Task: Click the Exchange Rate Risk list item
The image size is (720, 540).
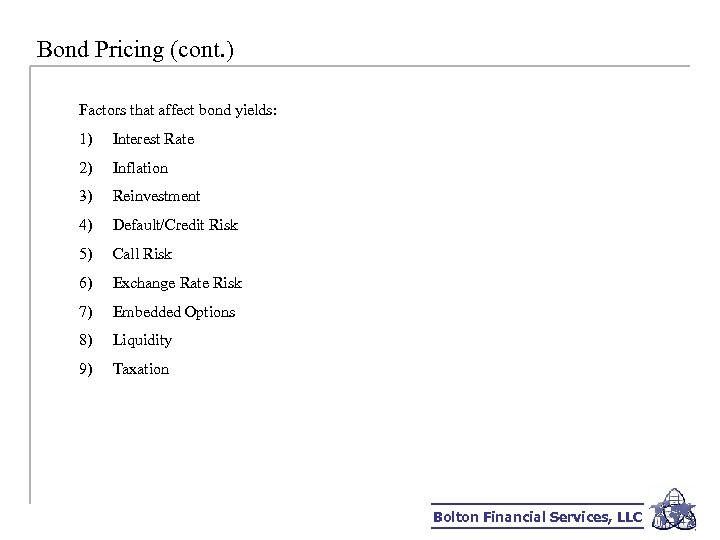Action: click(177, 283)
